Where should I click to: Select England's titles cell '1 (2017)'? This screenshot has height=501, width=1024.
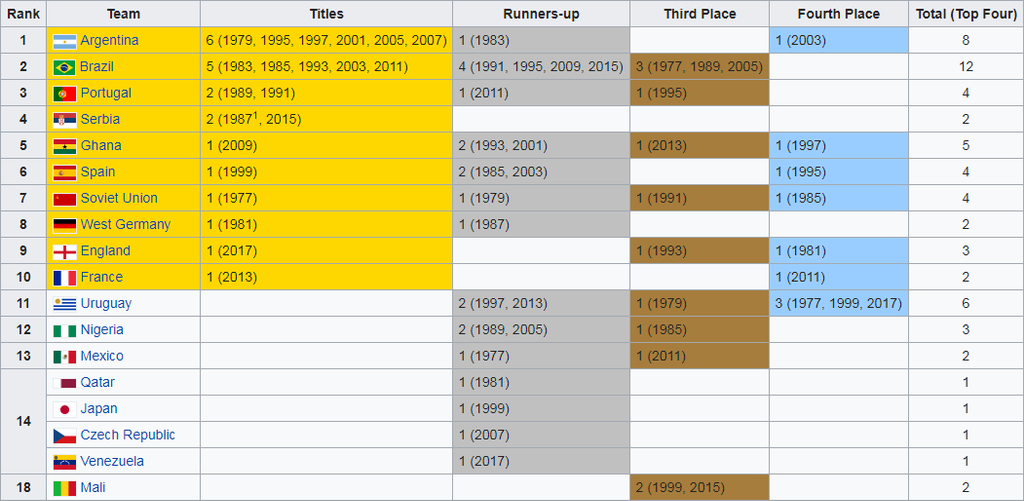pos(327,251)
